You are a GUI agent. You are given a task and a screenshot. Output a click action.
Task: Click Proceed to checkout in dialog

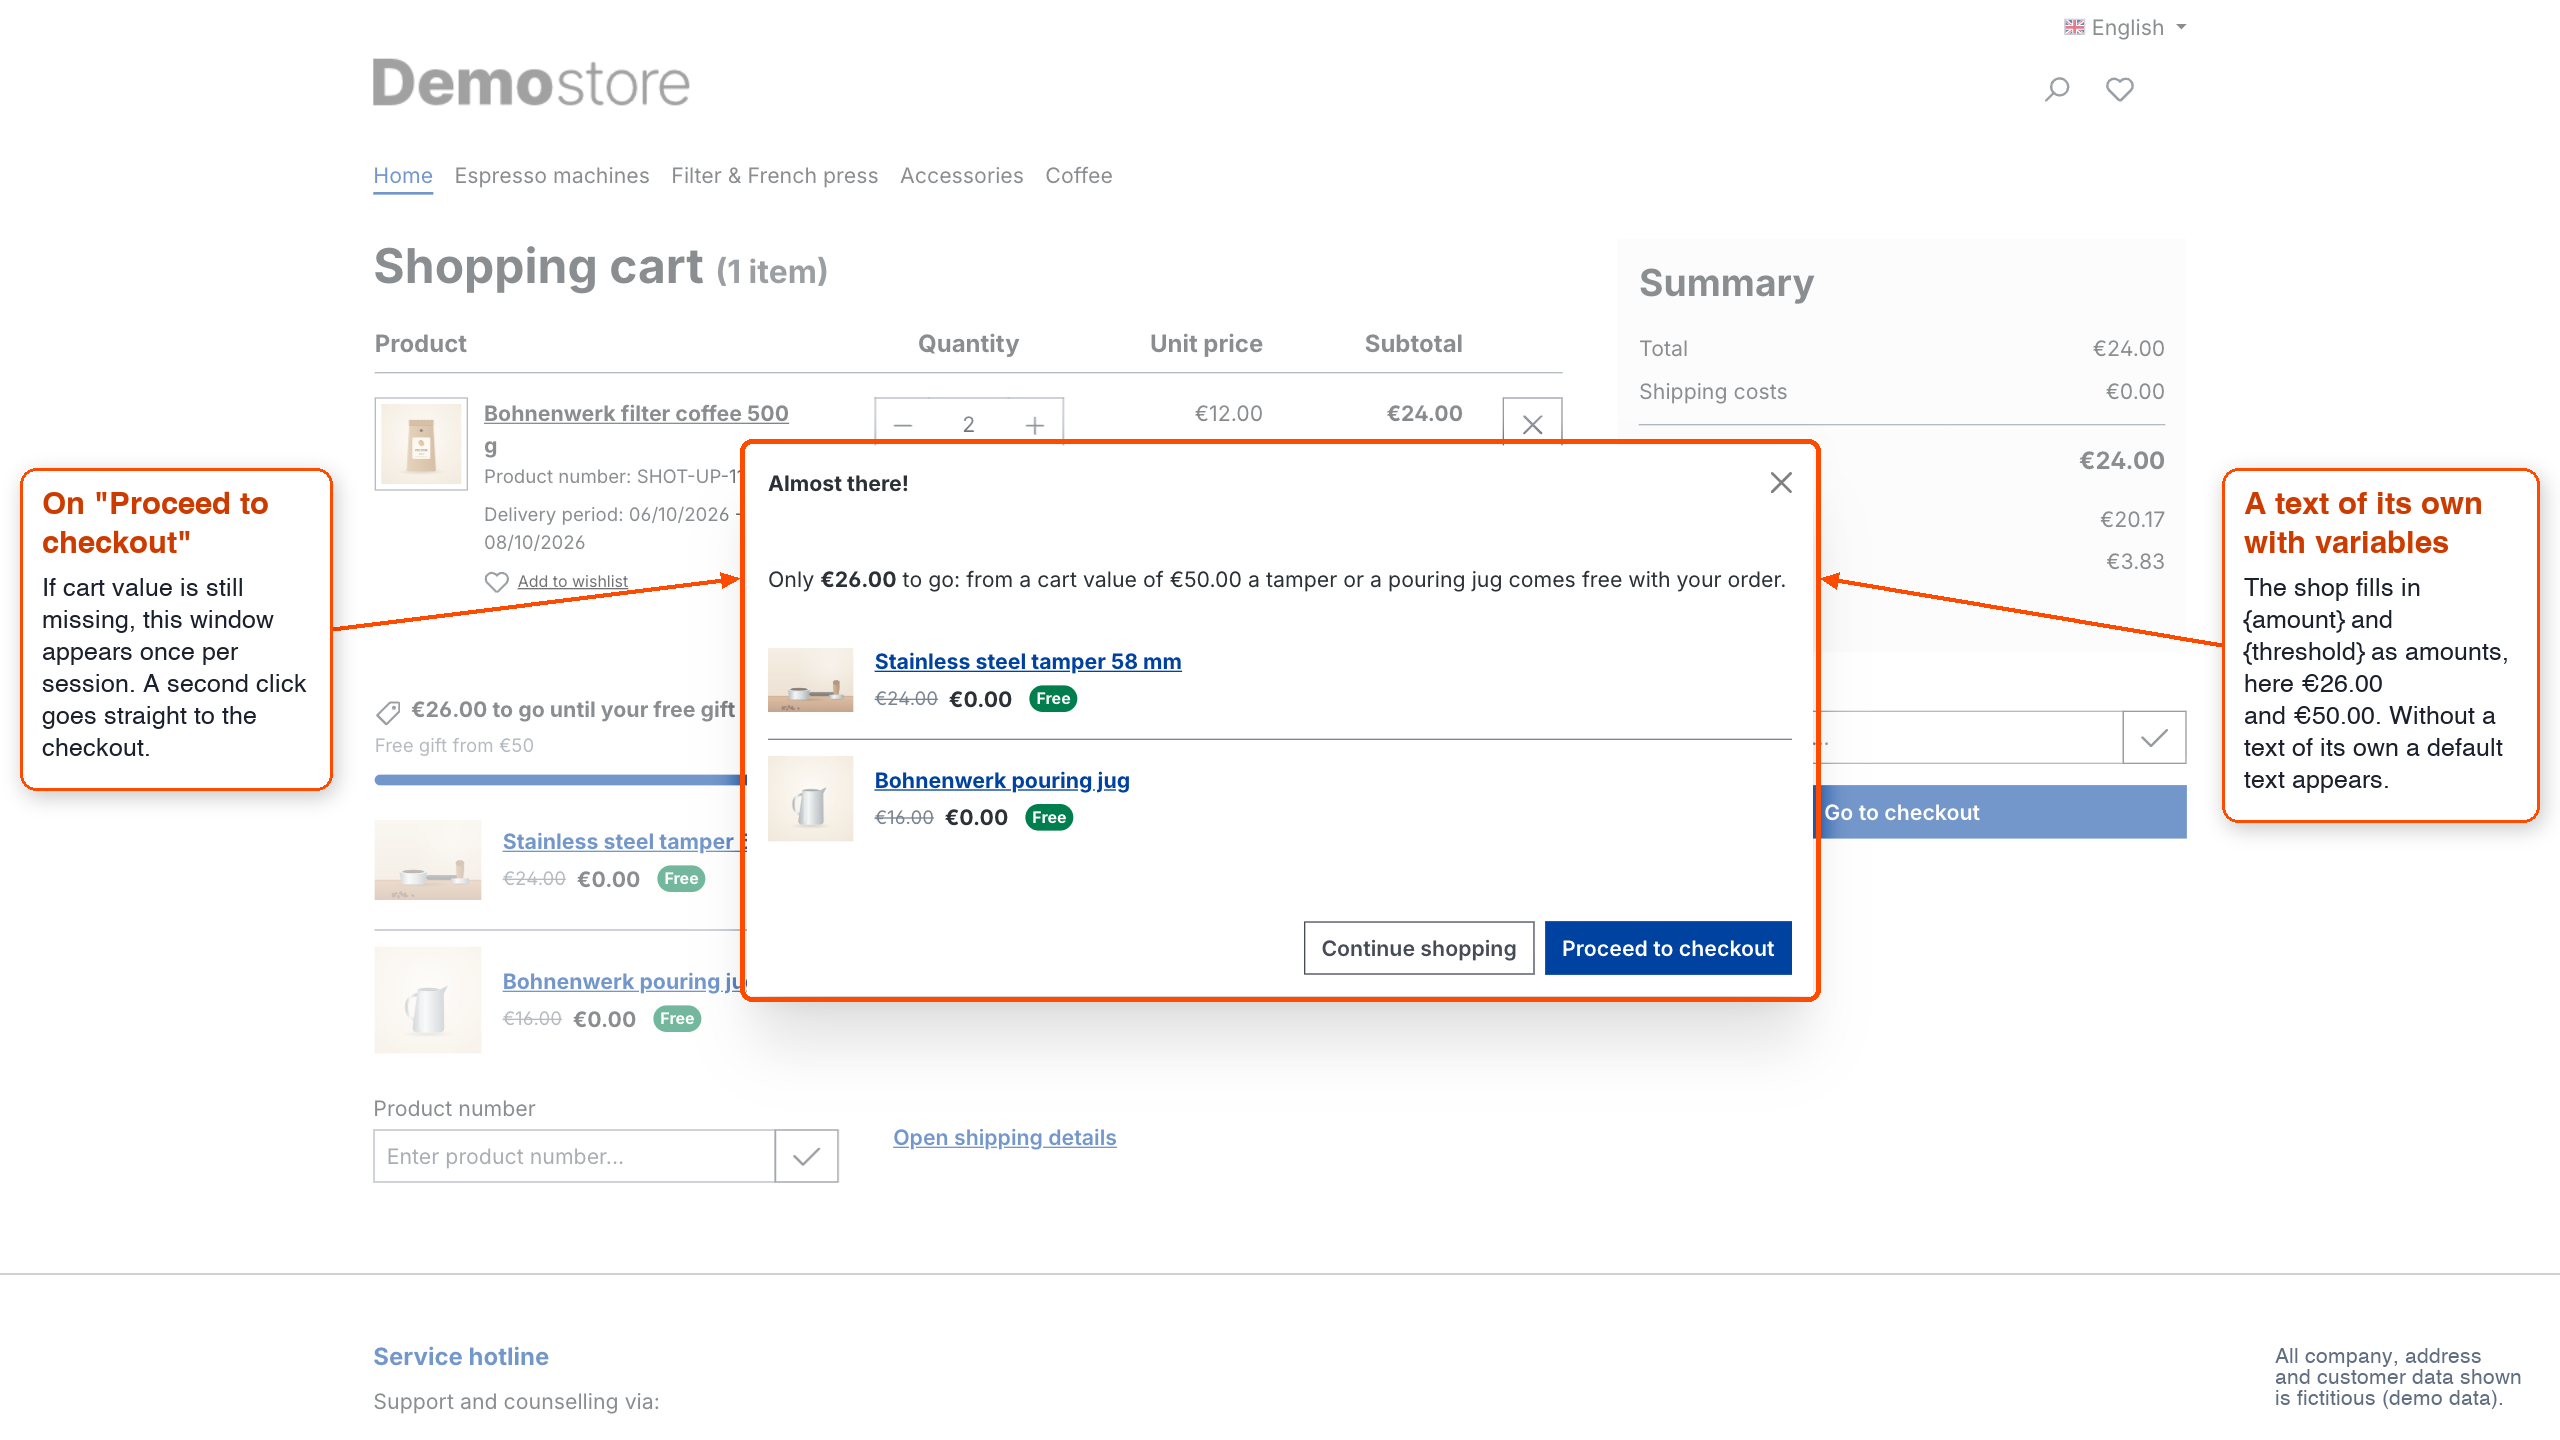[1668, 948]
